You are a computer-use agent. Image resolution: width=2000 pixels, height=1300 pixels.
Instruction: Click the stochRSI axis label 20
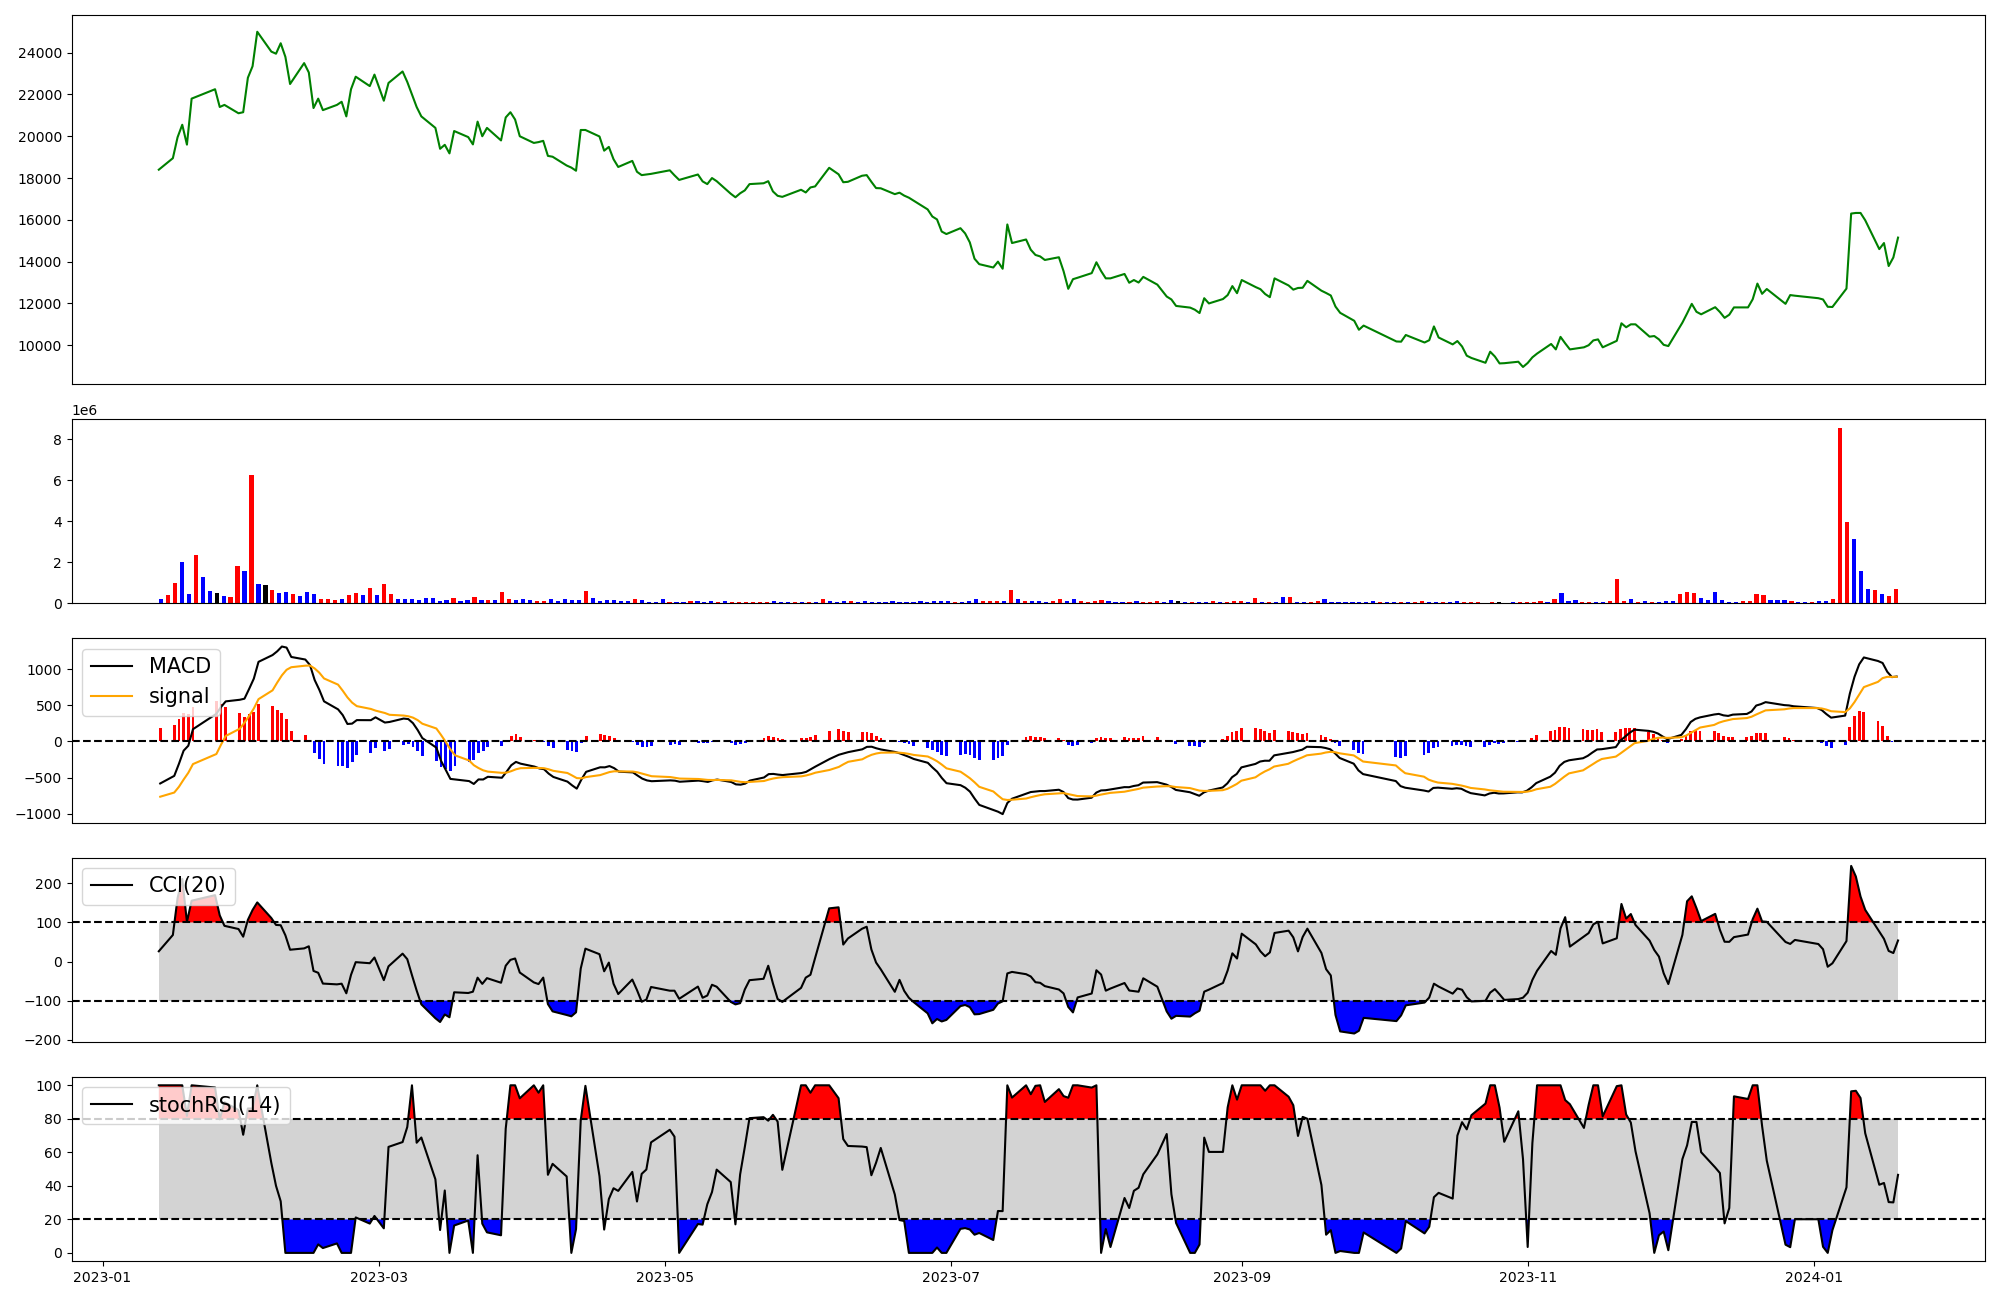[54, 1220]
